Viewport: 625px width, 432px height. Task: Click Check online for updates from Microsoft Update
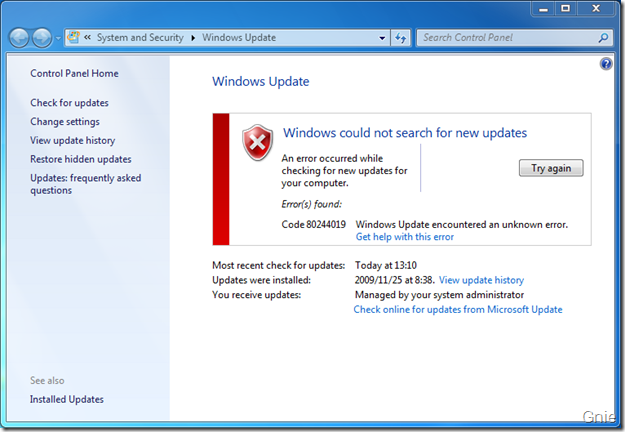458,310
